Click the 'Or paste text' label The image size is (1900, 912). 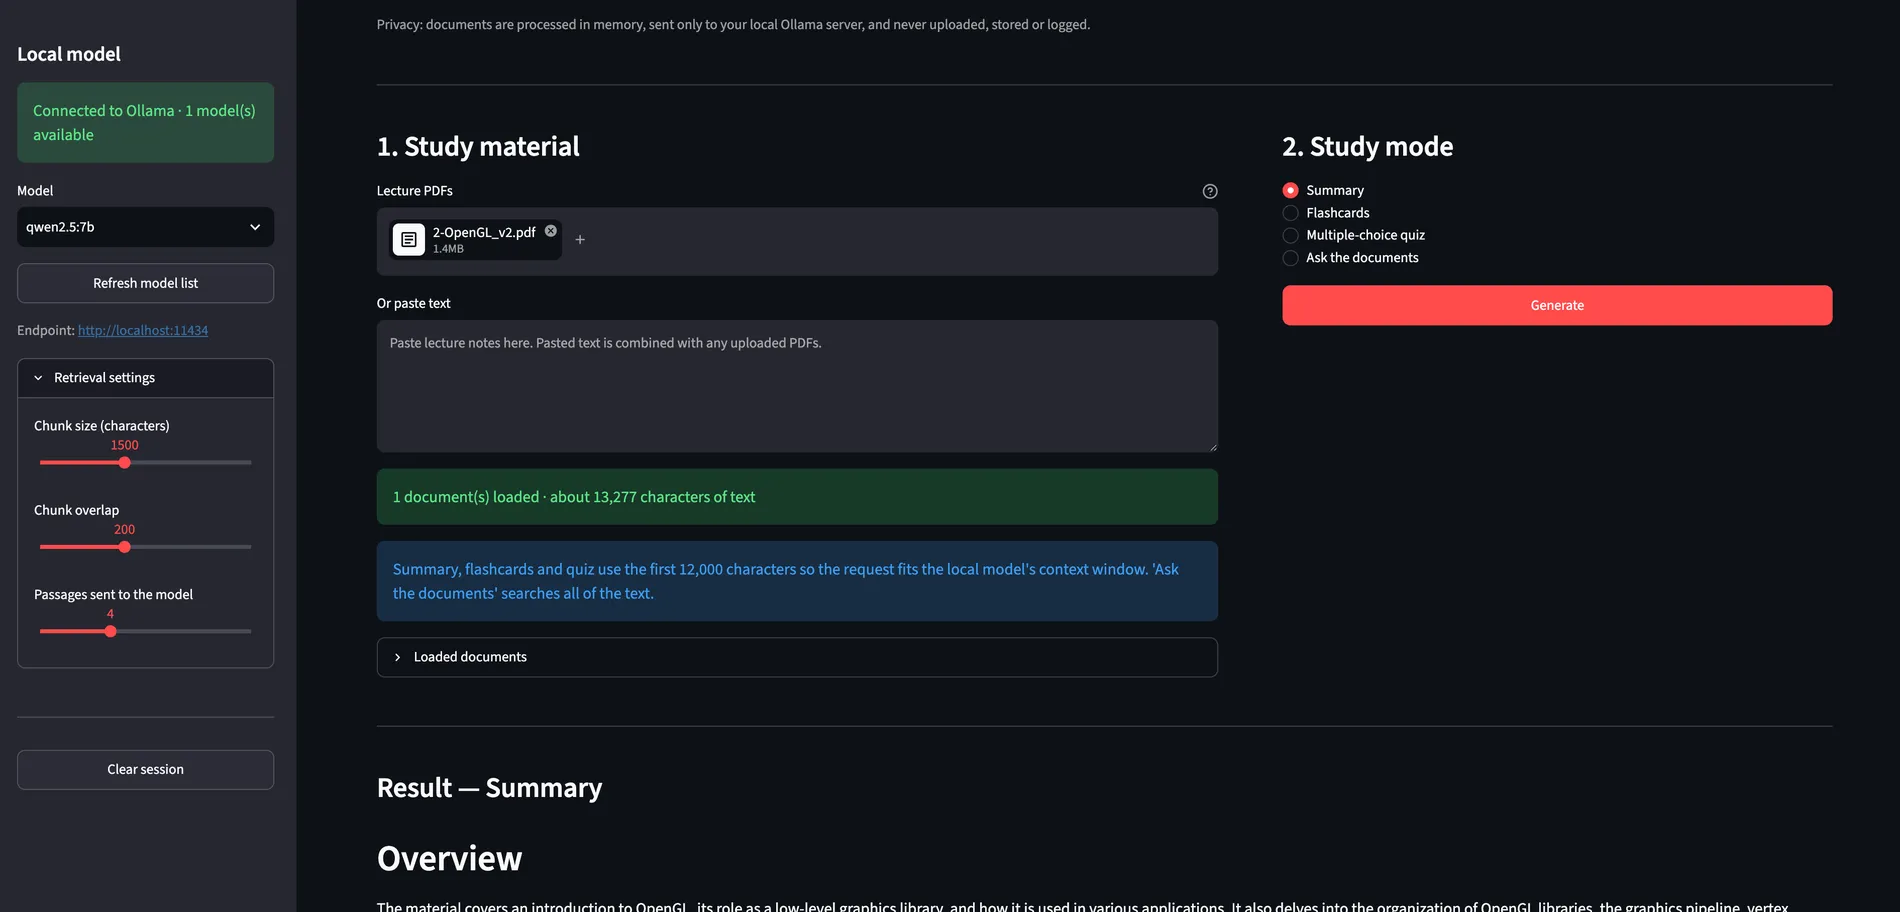413,303
